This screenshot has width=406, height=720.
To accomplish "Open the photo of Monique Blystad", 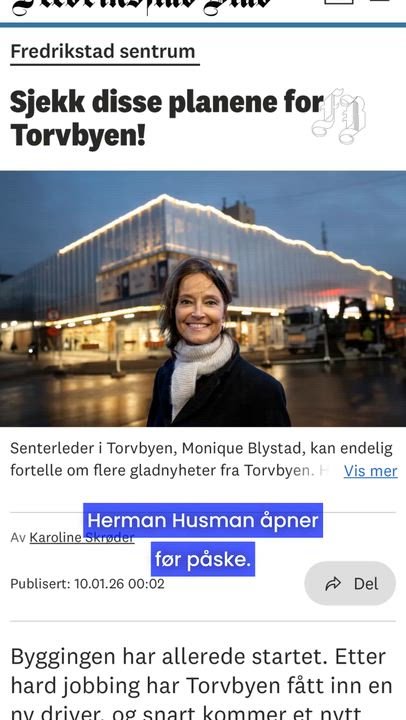I will click(x=203, y=299).
